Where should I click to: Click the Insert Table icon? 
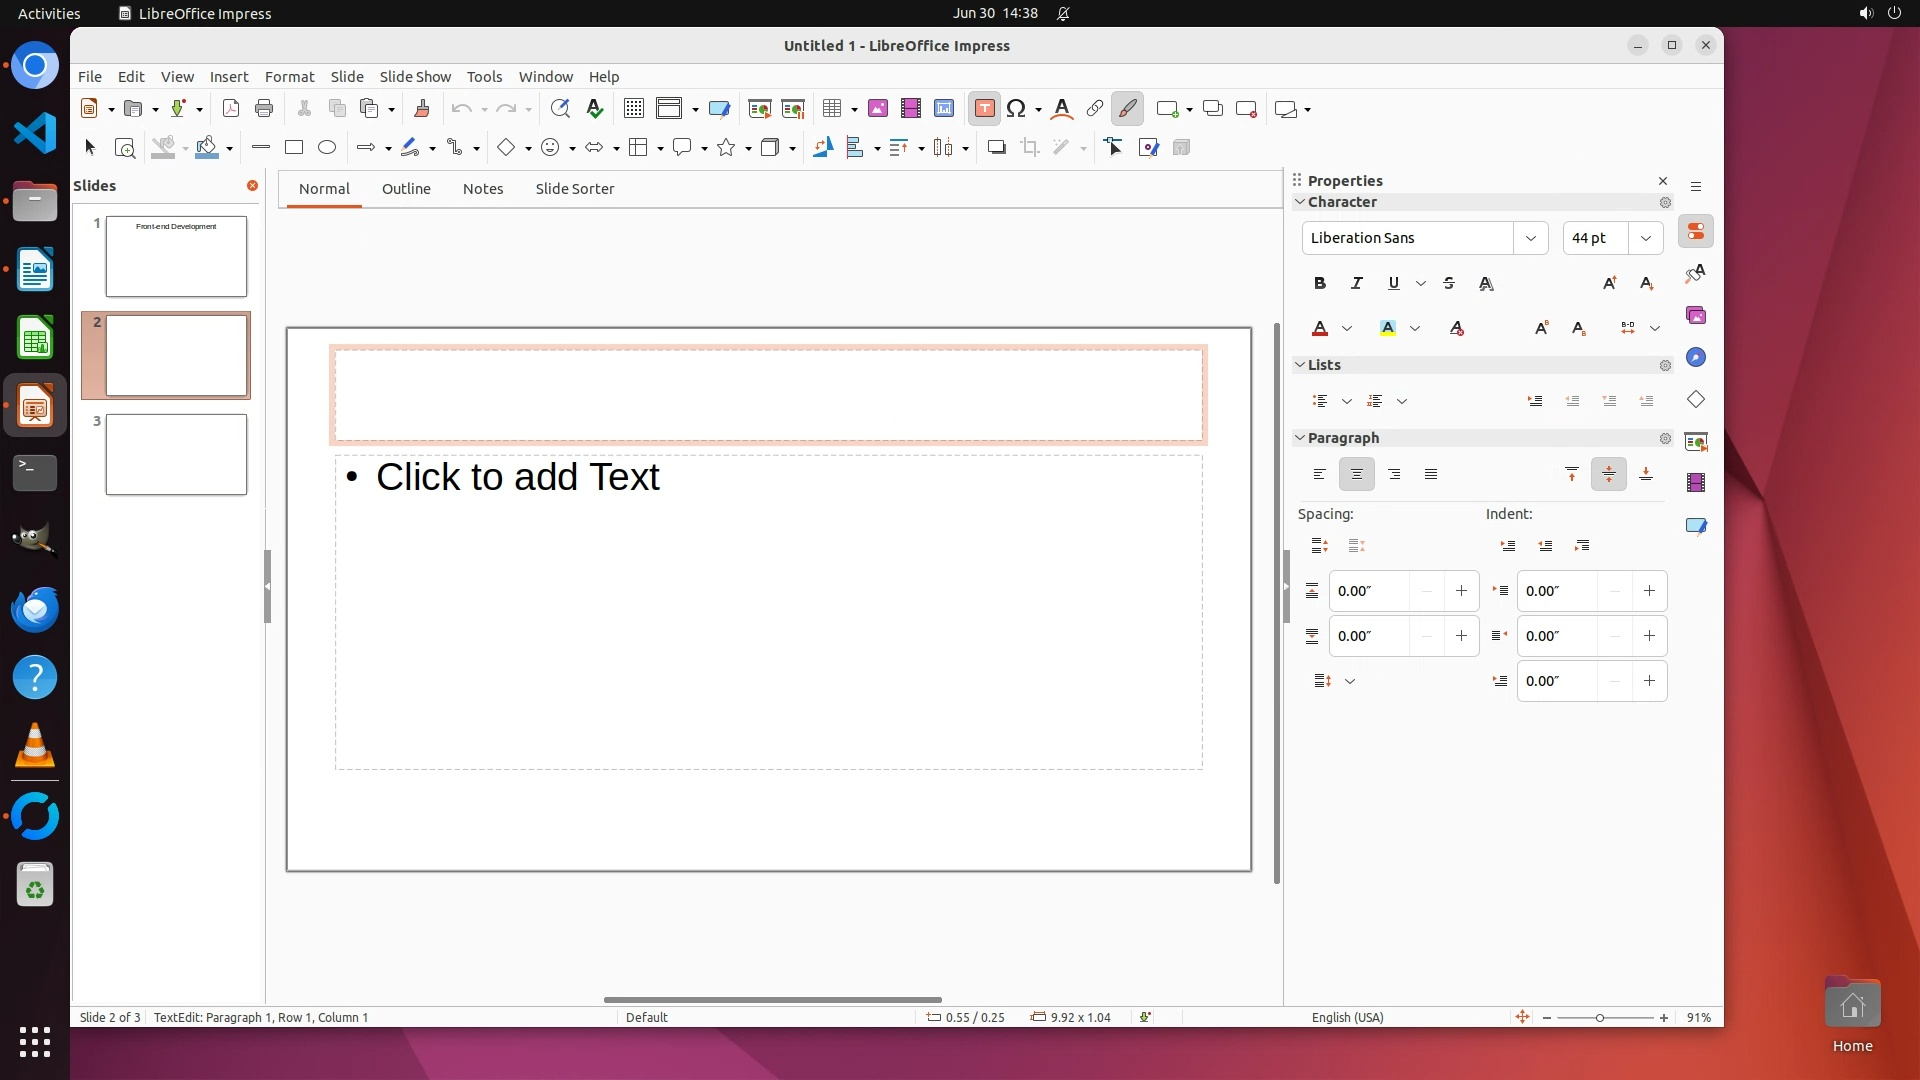tap(832, 109)
